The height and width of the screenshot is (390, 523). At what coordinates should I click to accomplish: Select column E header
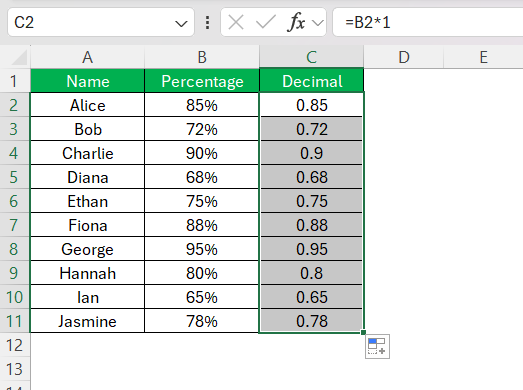click(483, 57)
